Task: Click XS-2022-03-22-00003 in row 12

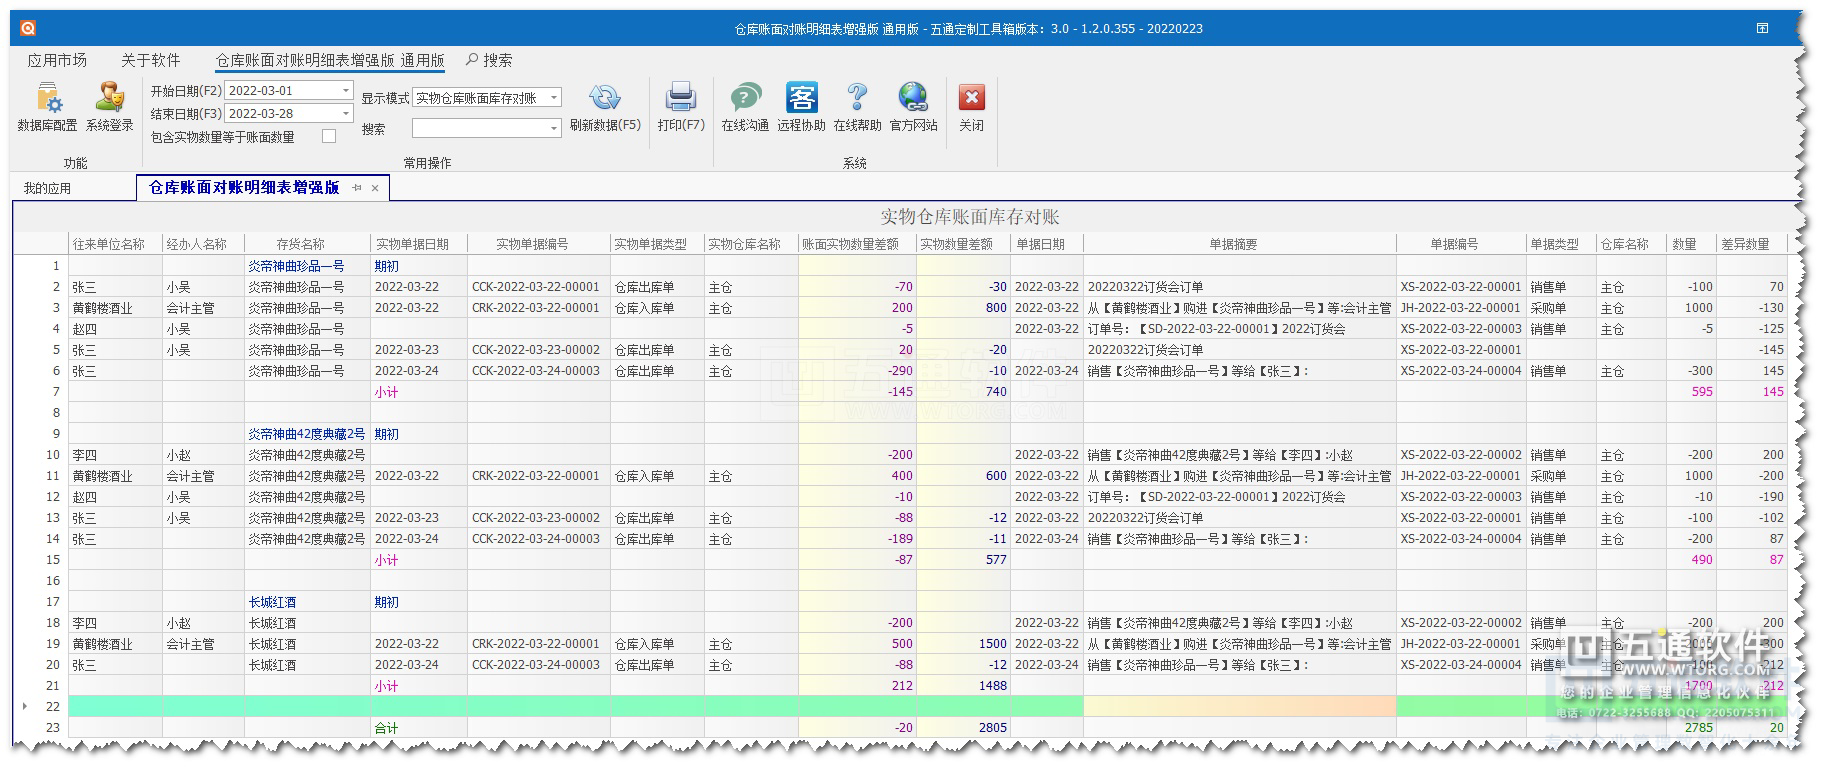Action: click(1461, 497)
